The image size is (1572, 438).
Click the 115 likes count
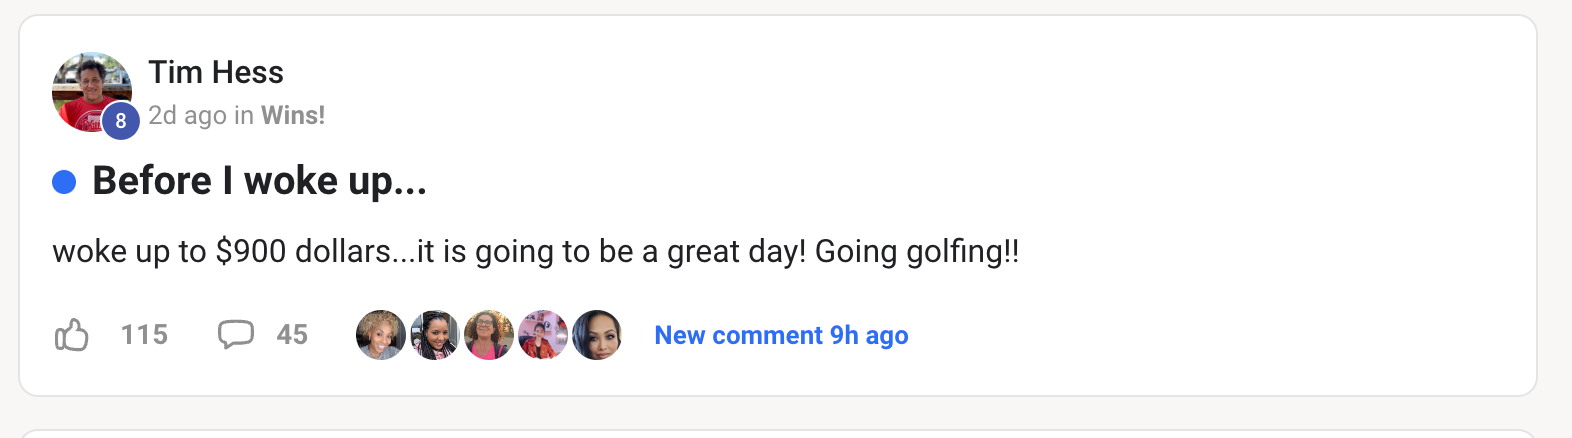(x=144, y=335)
